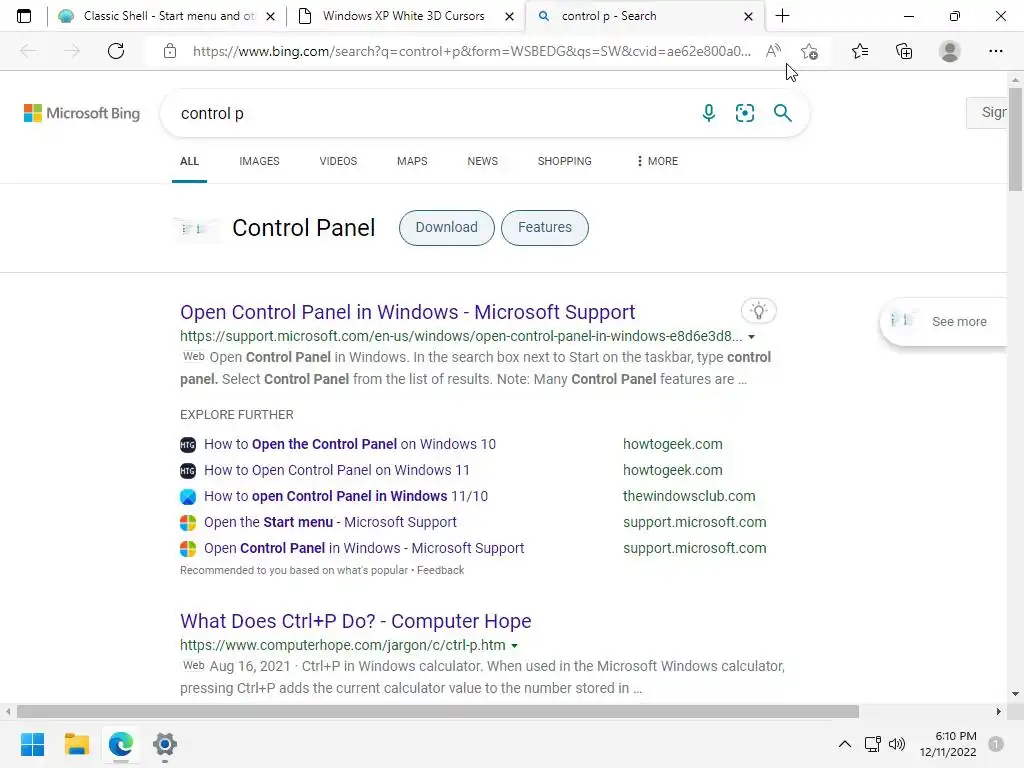Activate Read aloud icon in address bar

coord(773,51)
